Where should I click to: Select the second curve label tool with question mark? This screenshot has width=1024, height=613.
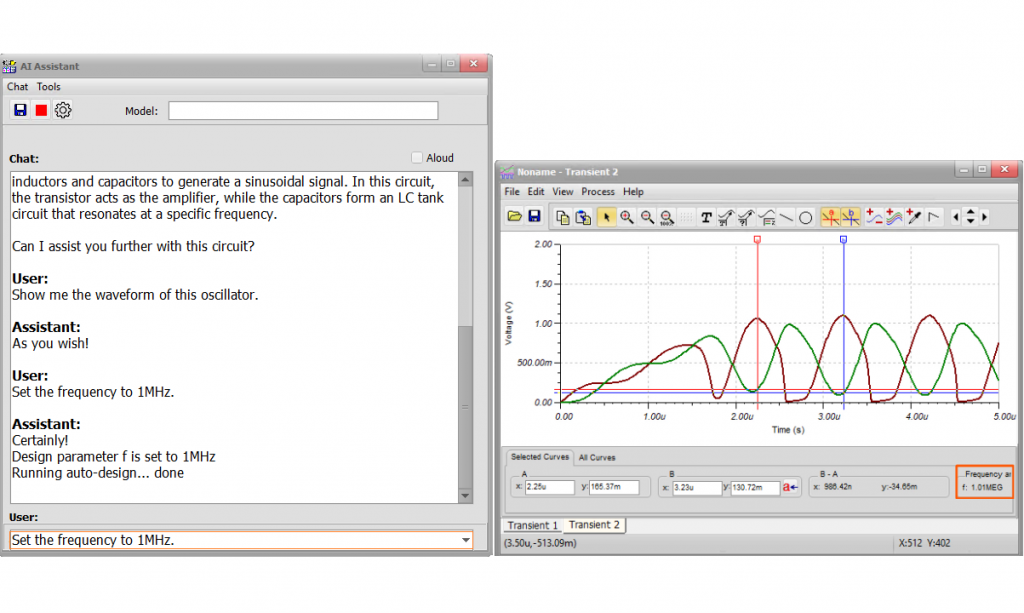pyautogui.click(x=746, y=217)
